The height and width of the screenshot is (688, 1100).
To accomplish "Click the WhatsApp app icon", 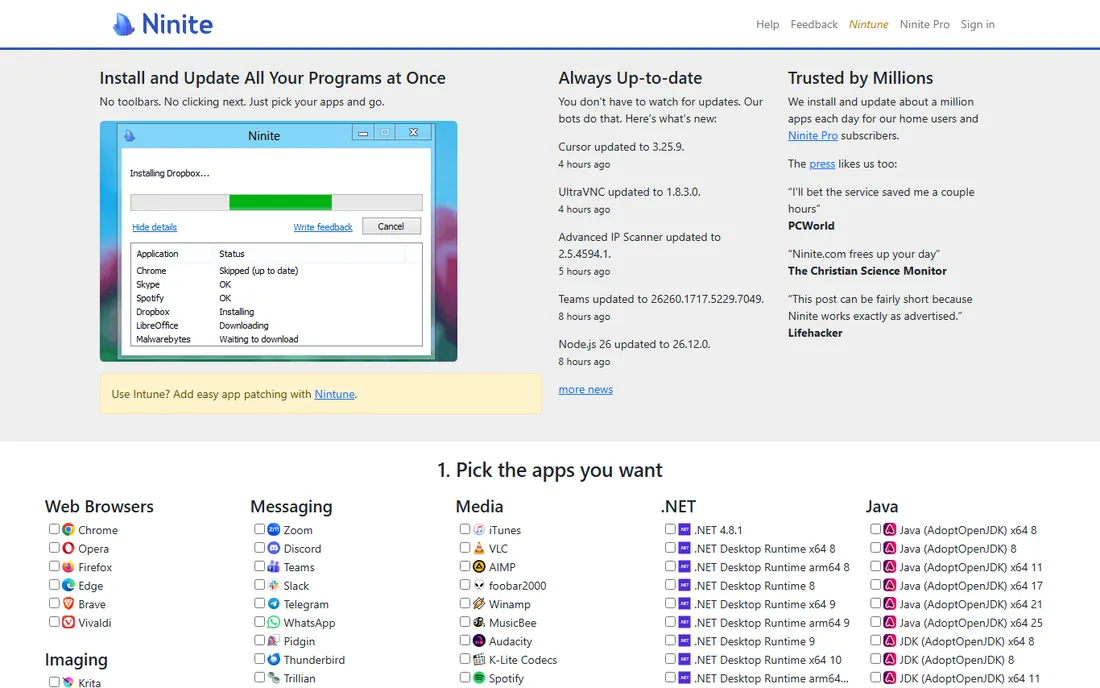I will (274, 622).
